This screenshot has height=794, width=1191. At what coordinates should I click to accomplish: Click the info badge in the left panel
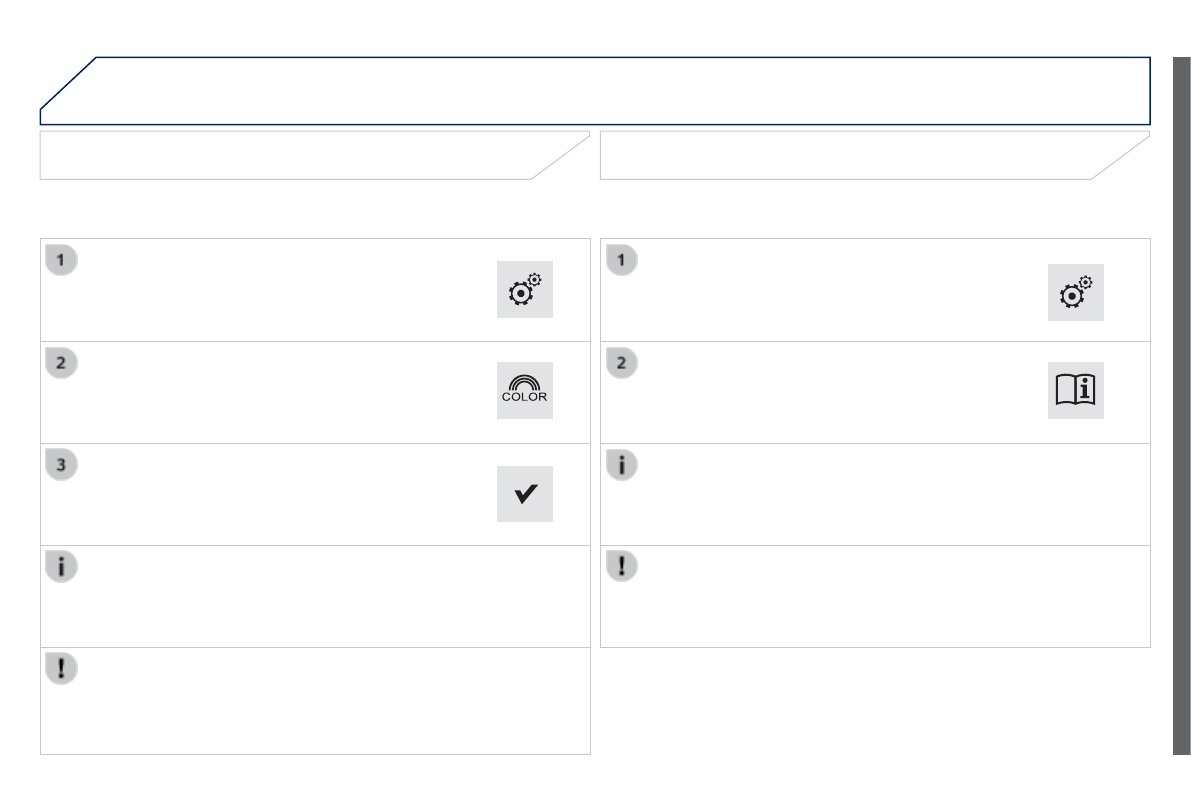click(x=62, y=567)
